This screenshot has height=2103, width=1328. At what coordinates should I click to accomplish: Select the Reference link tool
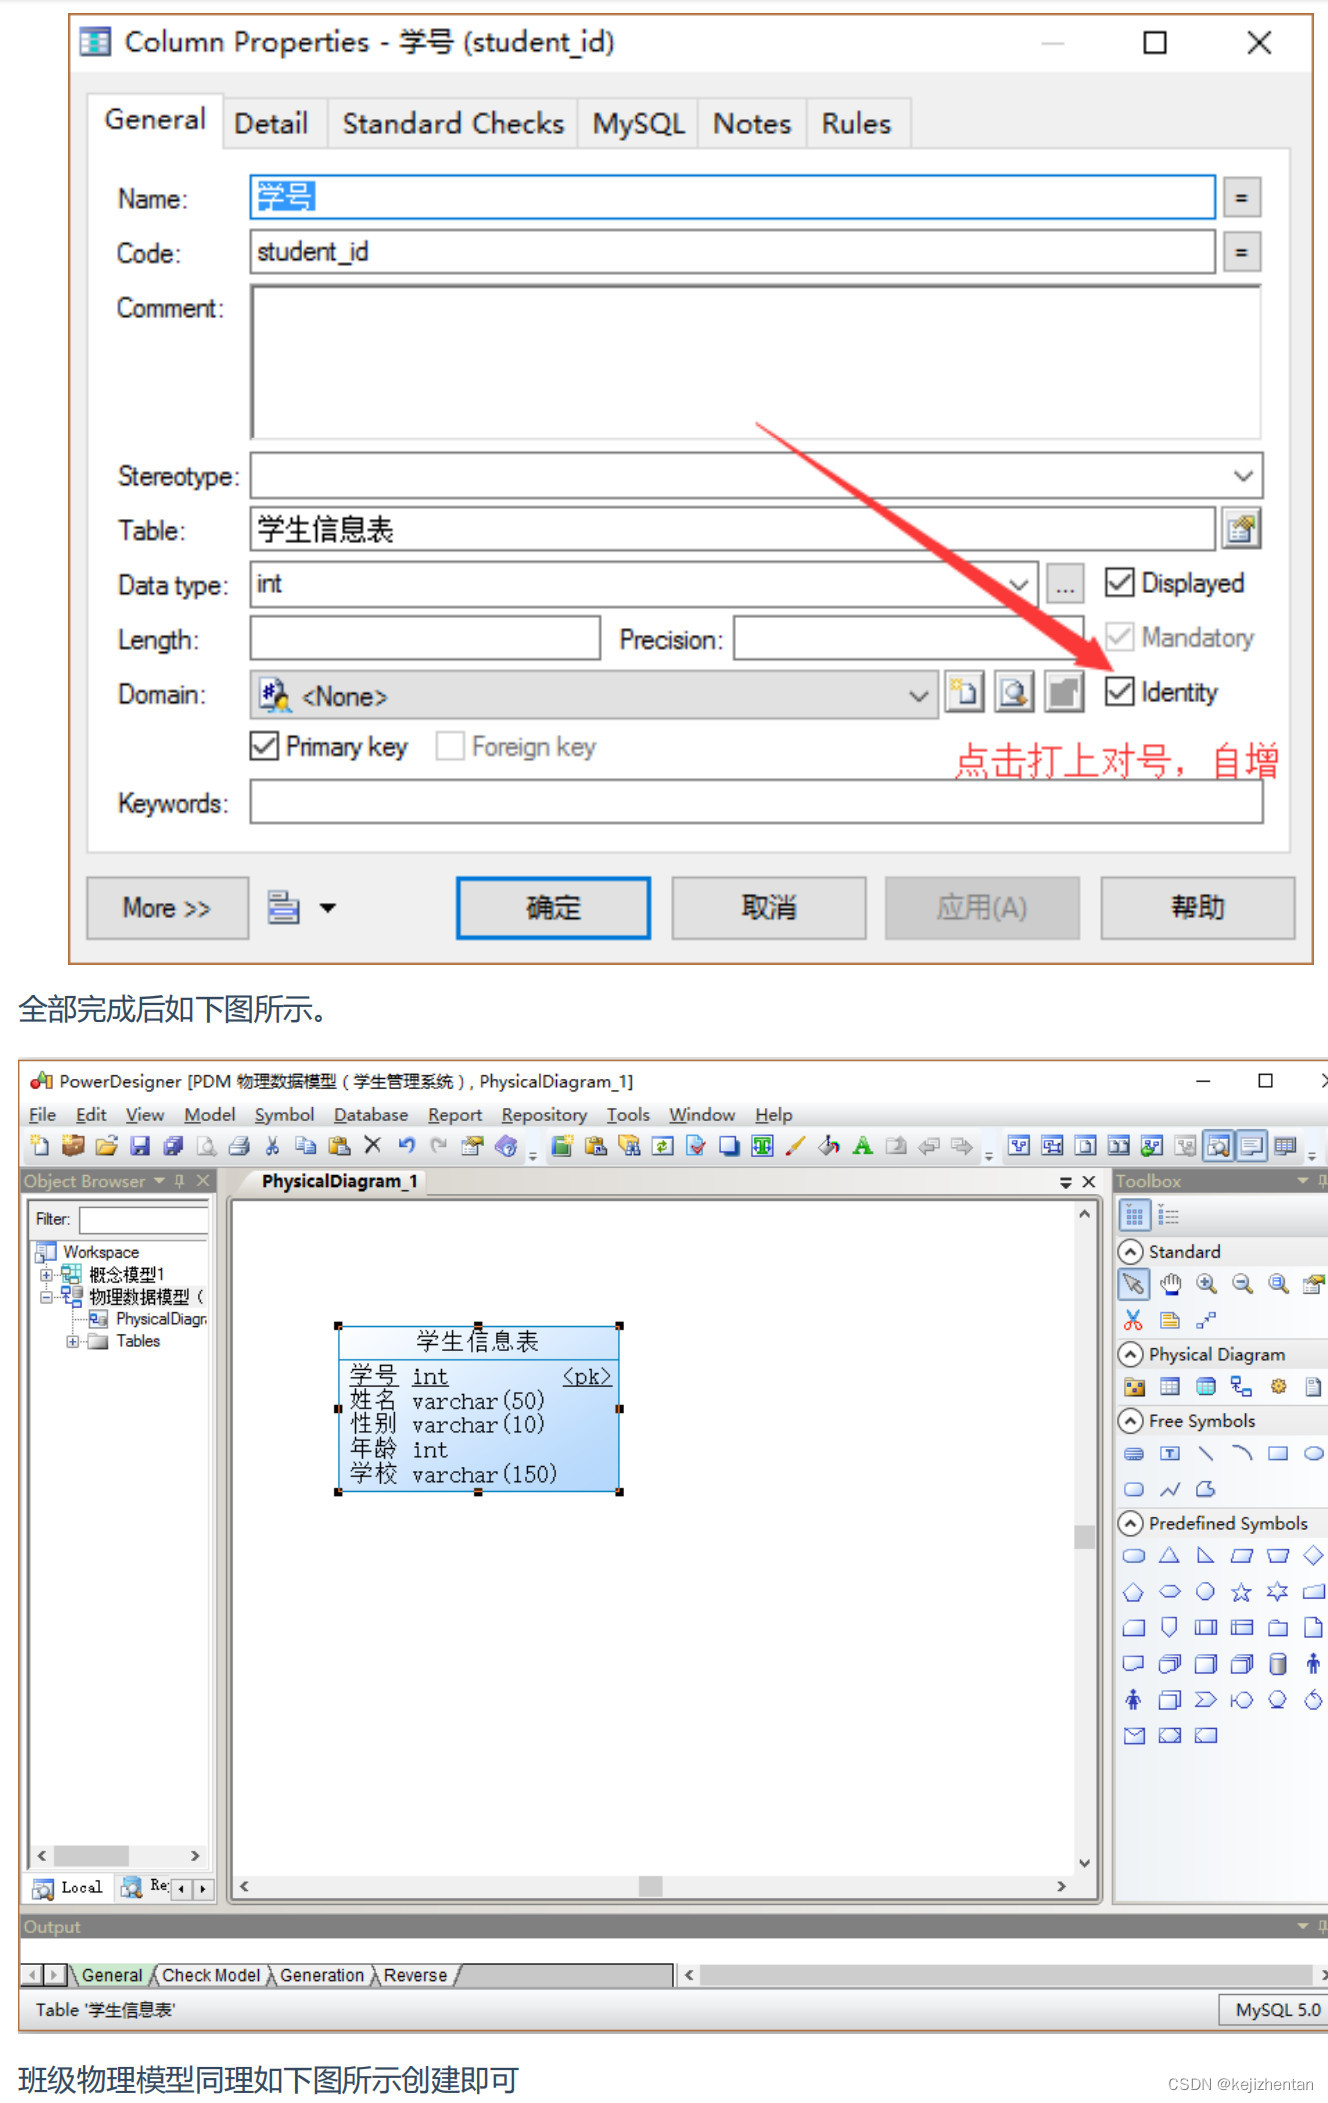pyautogui.click(x=1242, y=1386)
